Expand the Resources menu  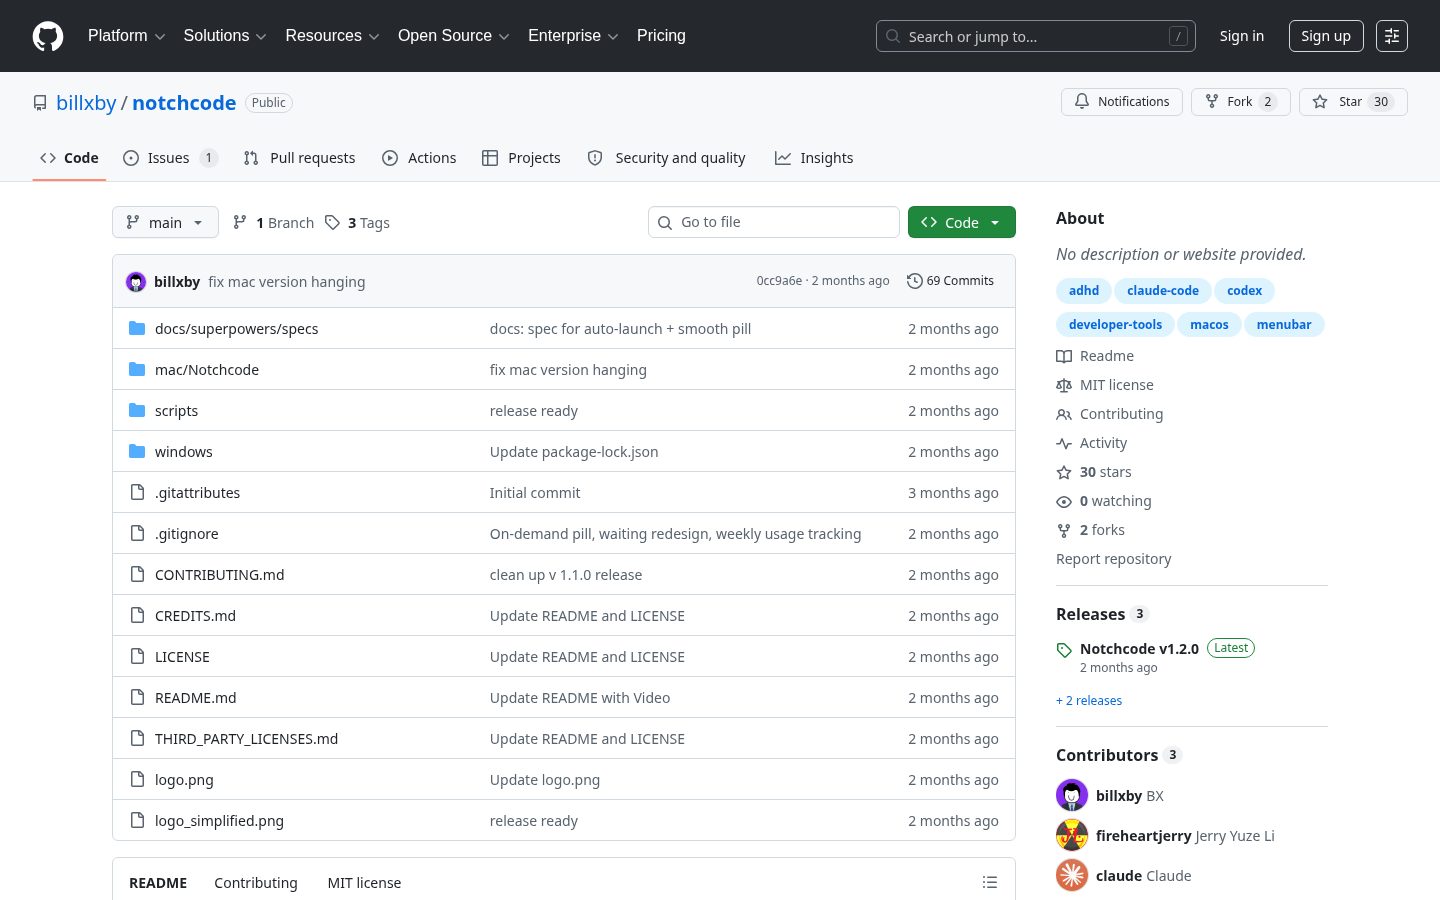click(x=332, y=36)
